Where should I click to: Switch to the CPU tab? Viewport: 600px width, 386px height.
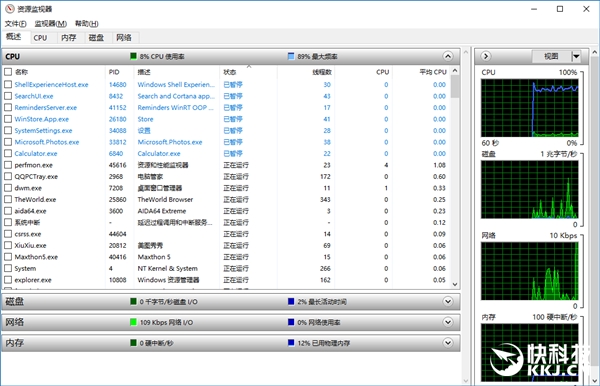tap(40, 37)
